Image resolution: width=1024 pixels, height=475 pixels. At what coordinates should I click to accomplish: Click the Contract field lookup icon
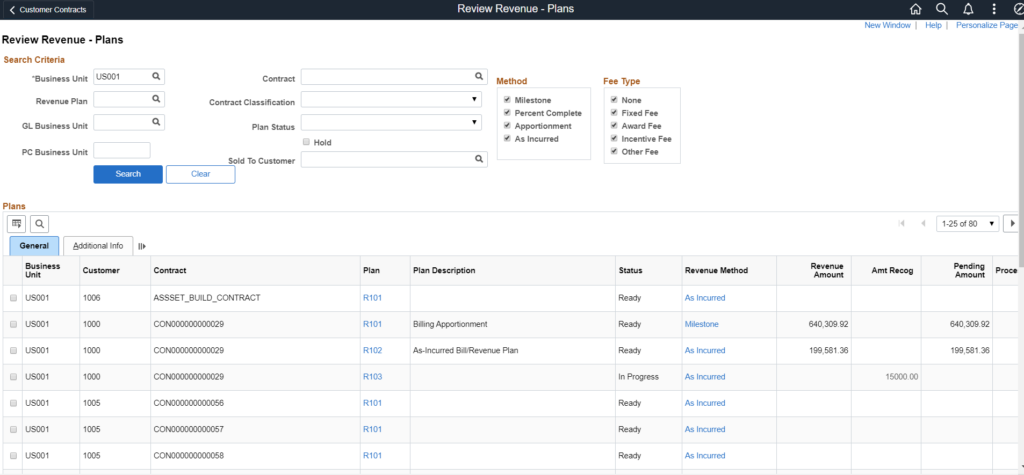point(479,76)
